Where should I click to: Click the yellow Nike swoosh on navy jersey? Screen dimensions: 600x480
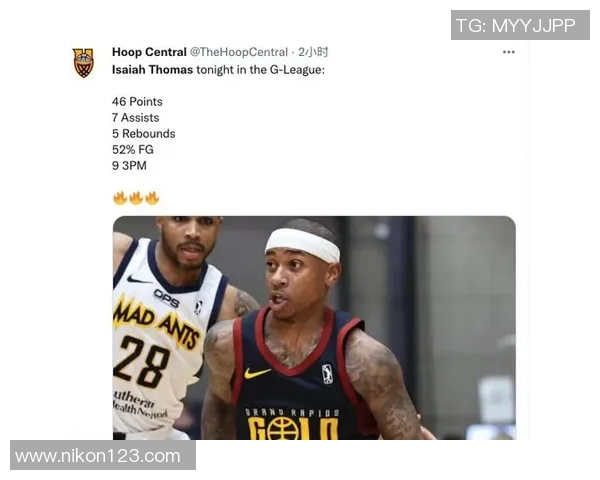point(257,372)
